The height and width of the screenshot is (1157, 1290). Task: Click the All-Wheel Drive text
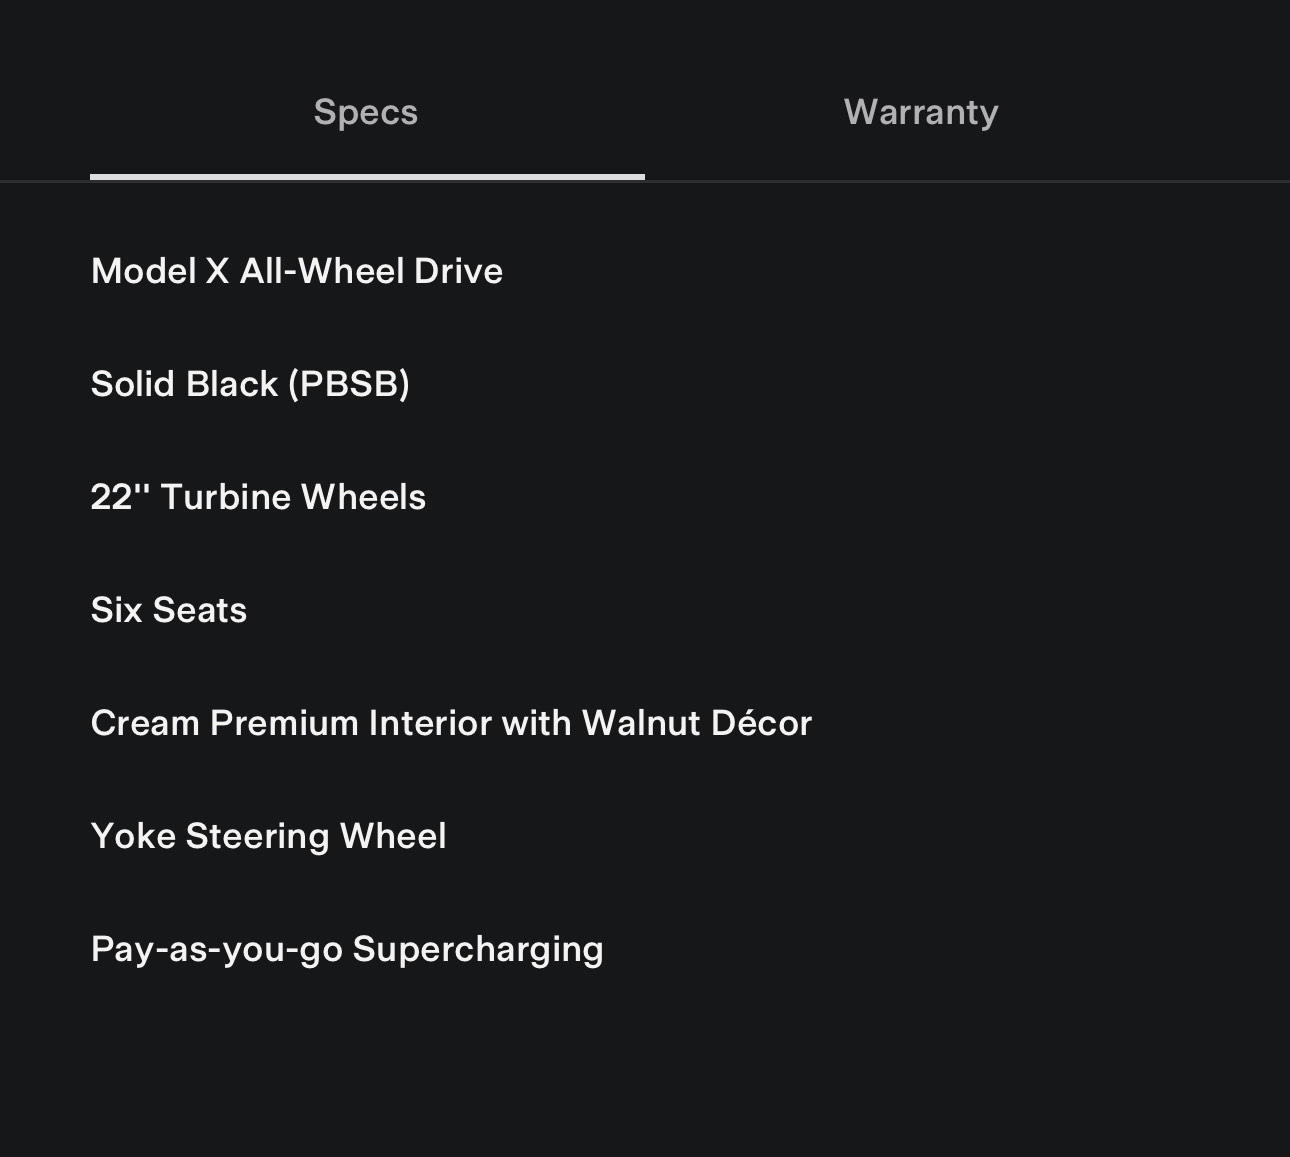pyautogui.click(x=371, y=271)
